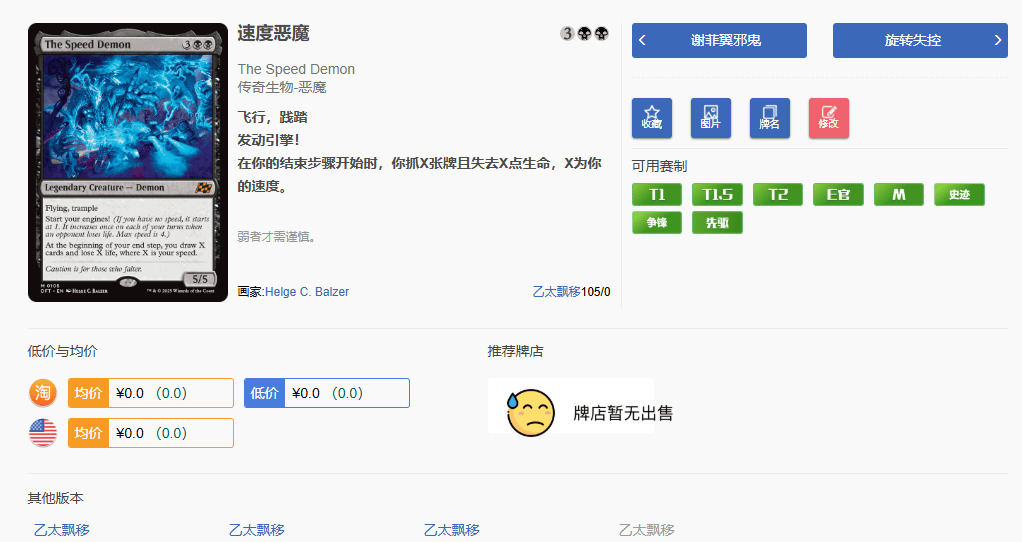Click the blue 低价 ¥0.0 price box
The image size is (1022, 542).
tap(327, 393)
